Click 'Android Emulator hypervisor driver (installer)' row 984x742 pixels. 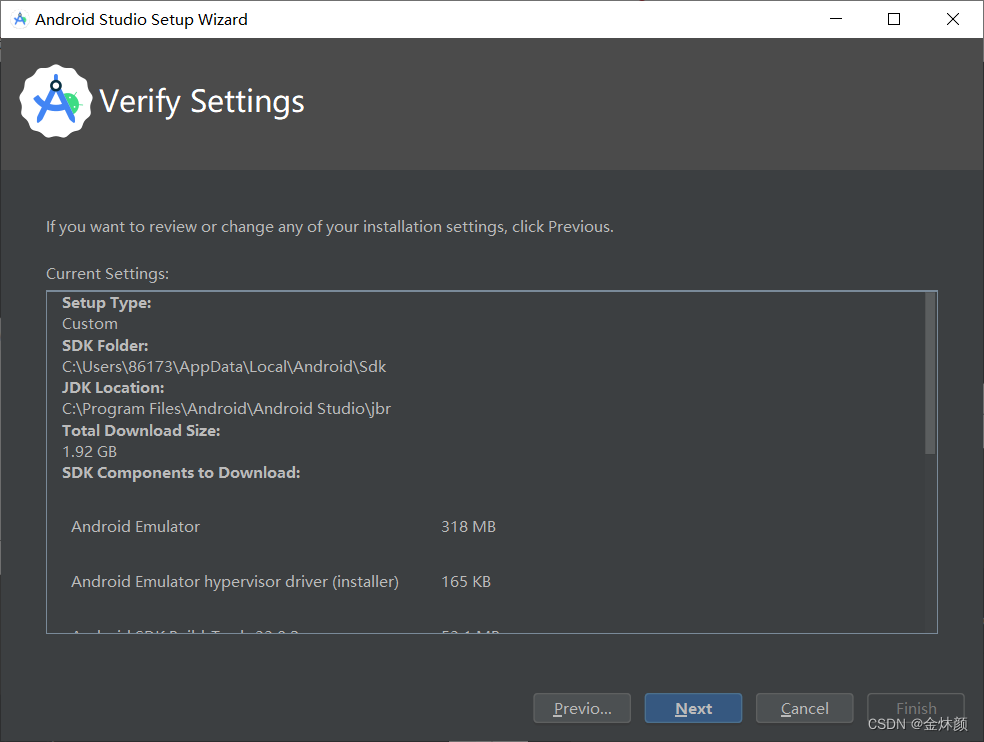235,582
